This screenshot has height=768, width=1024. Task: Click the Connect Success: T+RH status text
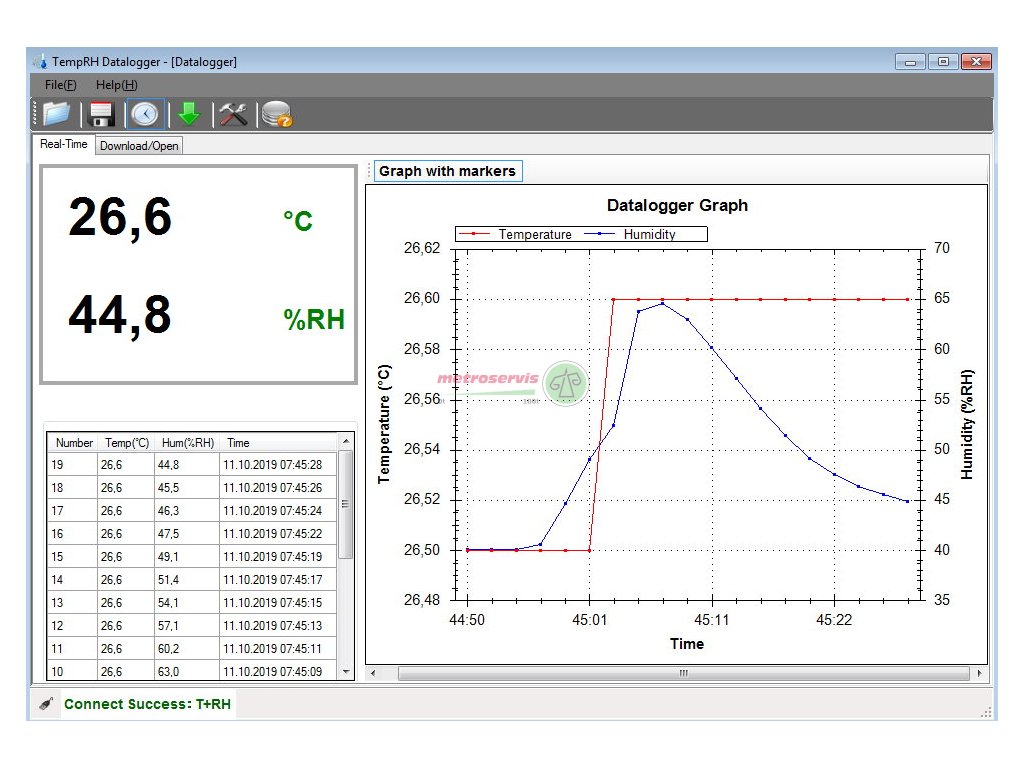coord(148,704)
